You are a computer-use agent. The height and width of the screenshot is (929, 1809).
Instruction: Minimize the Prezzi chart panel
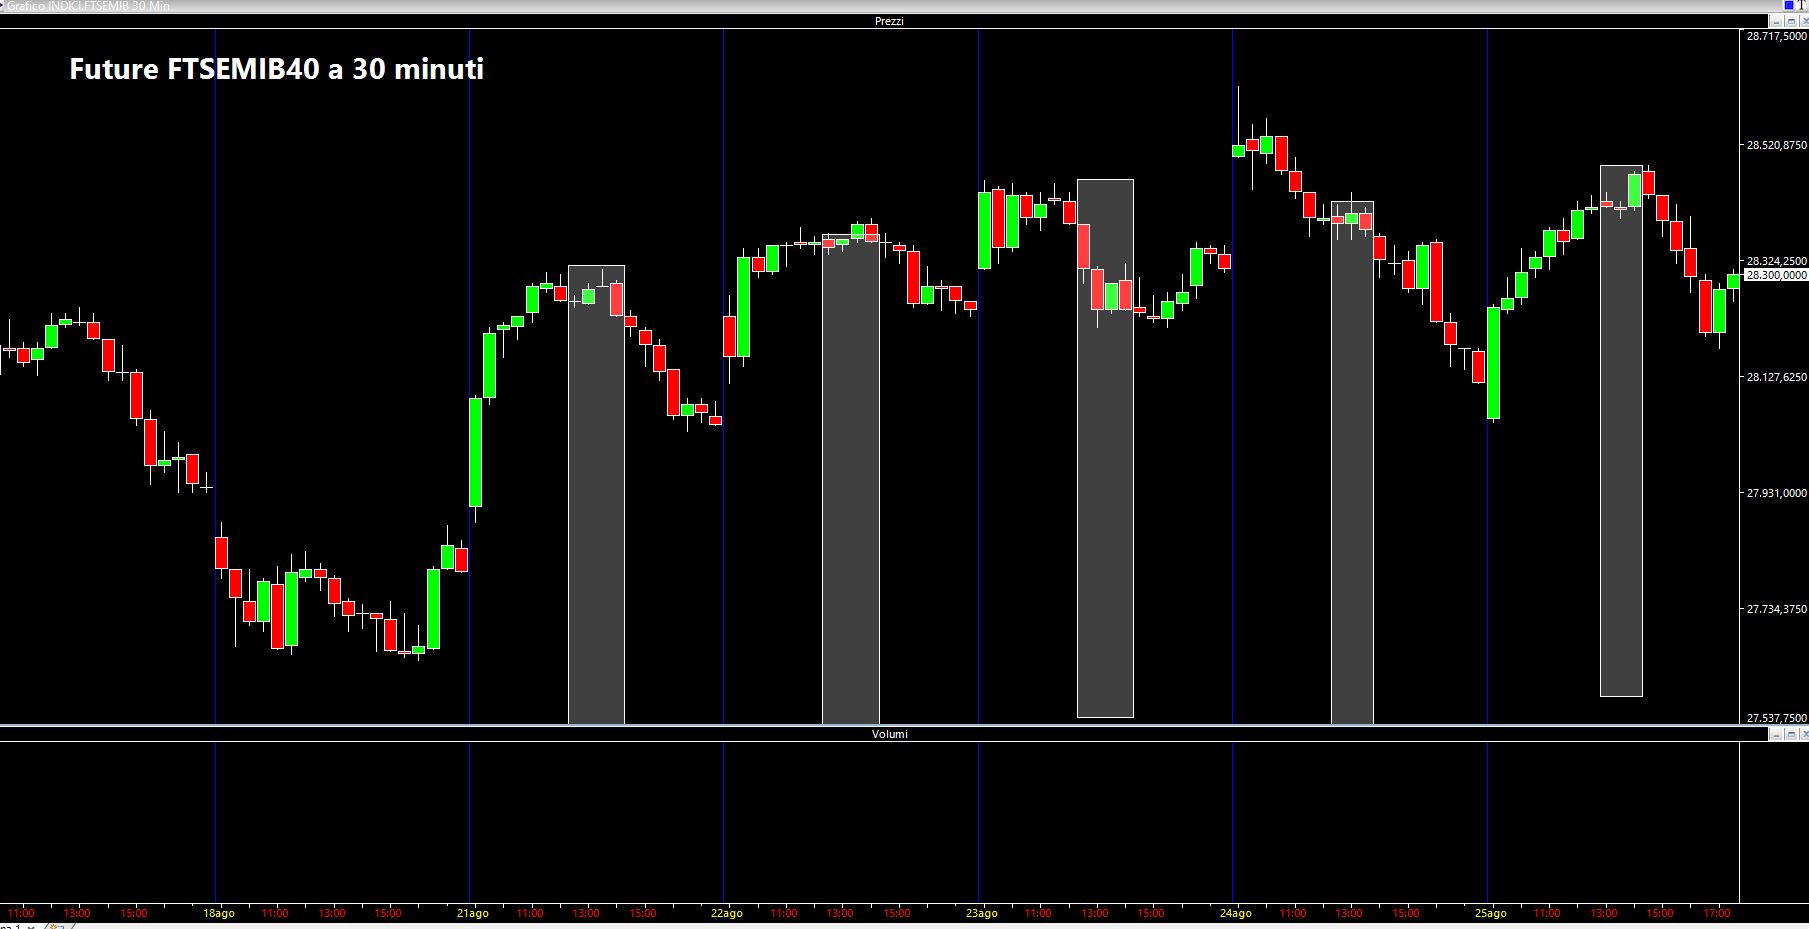pyautogui.click(x=1777, y=20)
